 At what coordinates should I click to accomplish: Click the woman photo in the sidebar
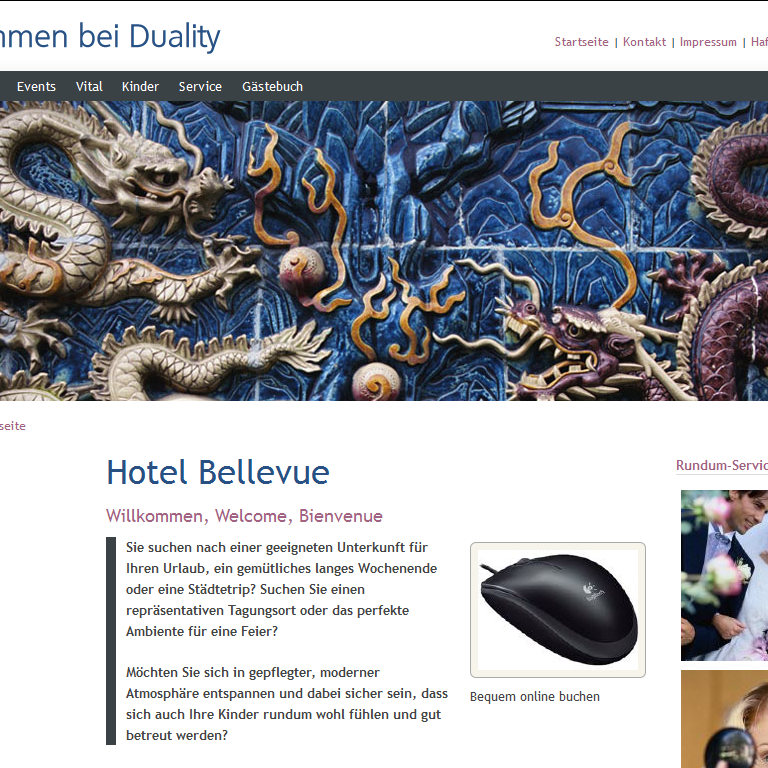pos(724,719)
